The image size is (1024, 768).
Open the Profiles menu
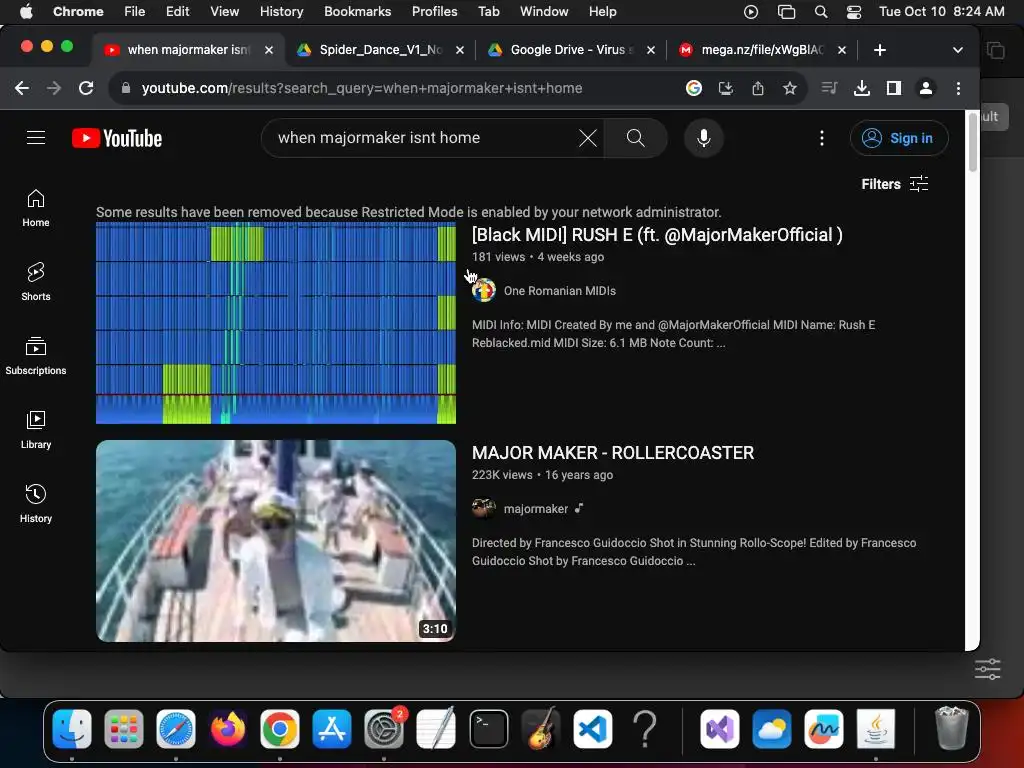pos(434,12)
